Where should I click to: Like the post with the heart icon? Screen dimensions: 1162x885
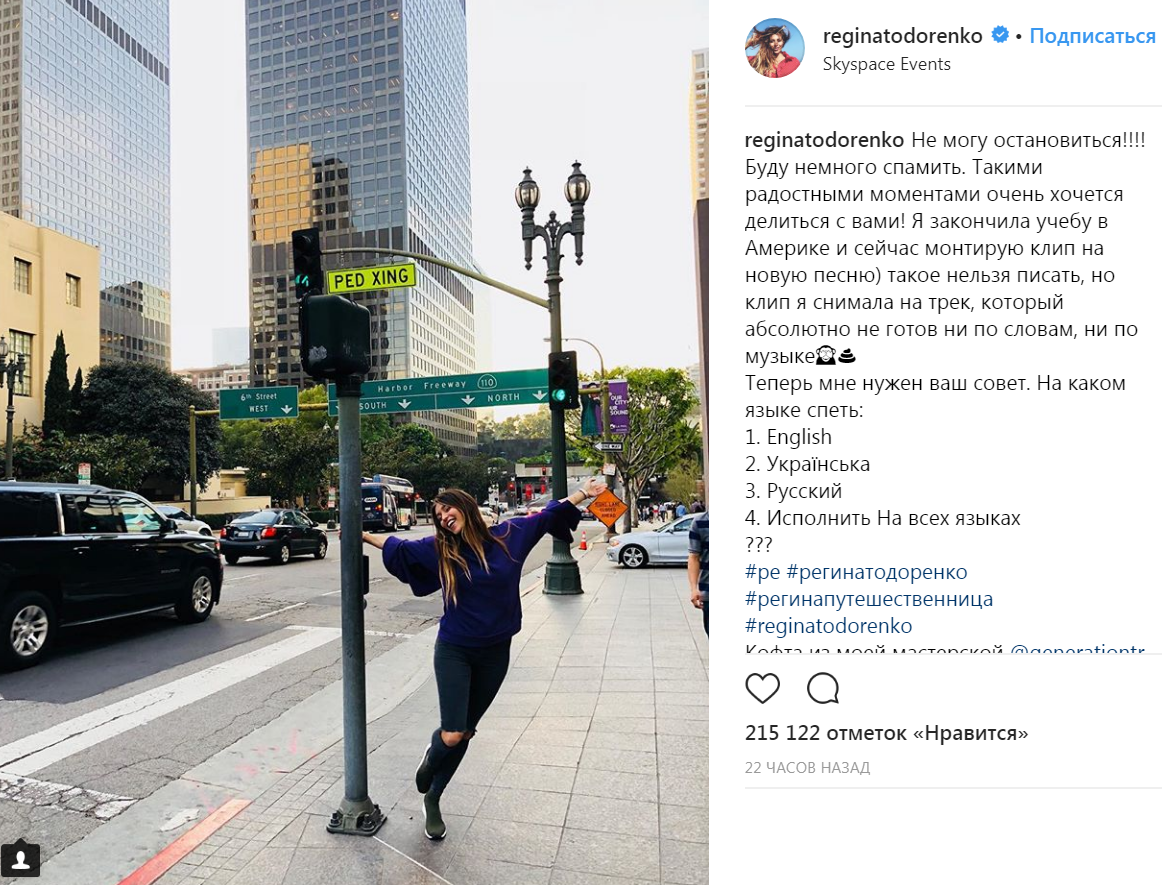click(x=762, y=689)
